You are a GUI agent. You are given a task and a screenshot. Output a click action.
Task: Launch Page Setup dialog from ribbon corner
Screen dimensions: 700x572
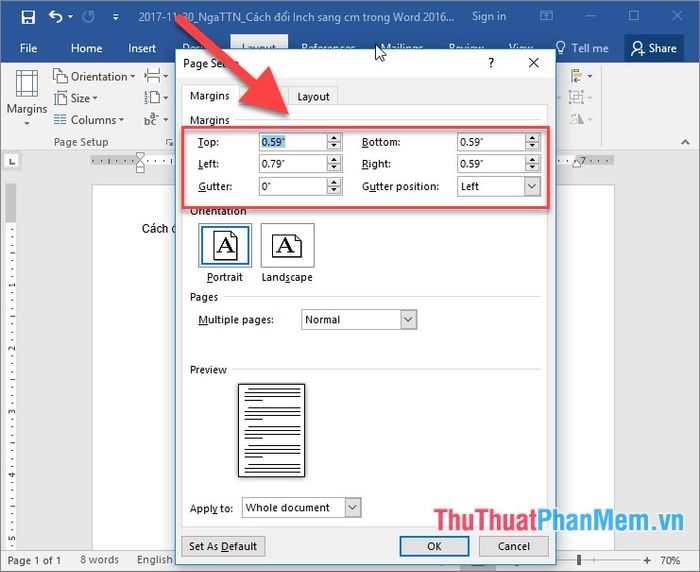point(169,142)
